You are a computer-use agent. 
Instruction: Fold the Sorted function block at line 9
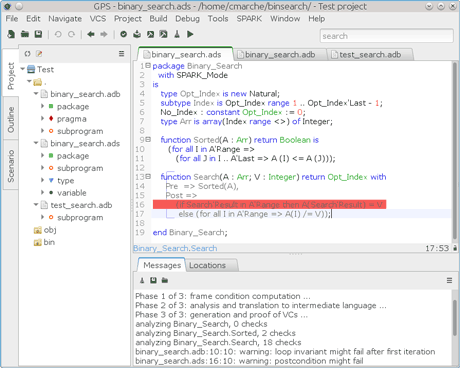[149, 139]
